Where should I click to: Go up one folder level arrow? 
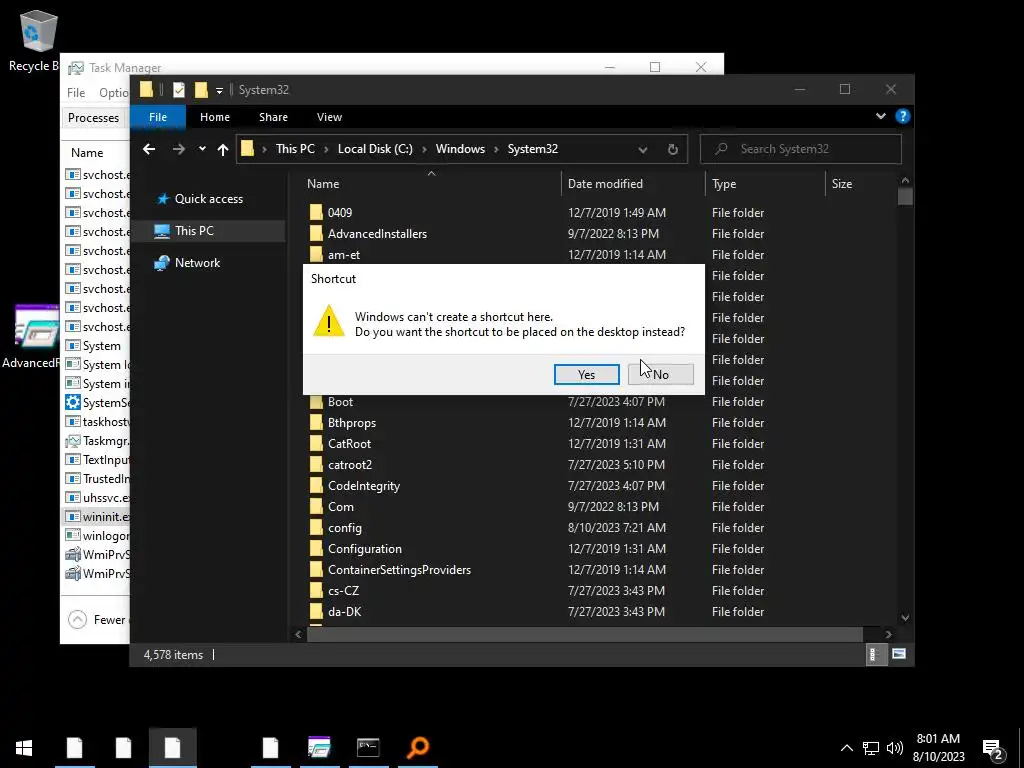[223, 150]
